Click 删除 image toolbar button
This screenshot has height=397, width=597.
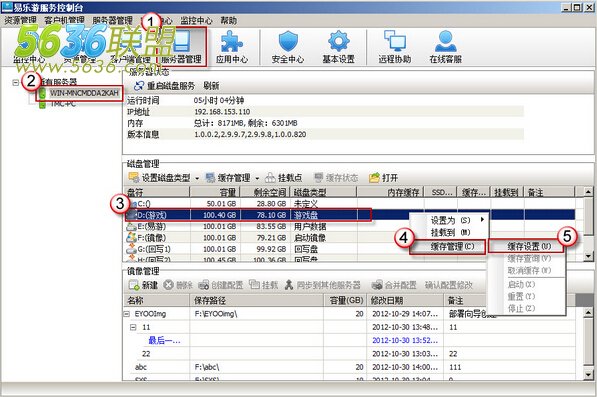[178, 285]
